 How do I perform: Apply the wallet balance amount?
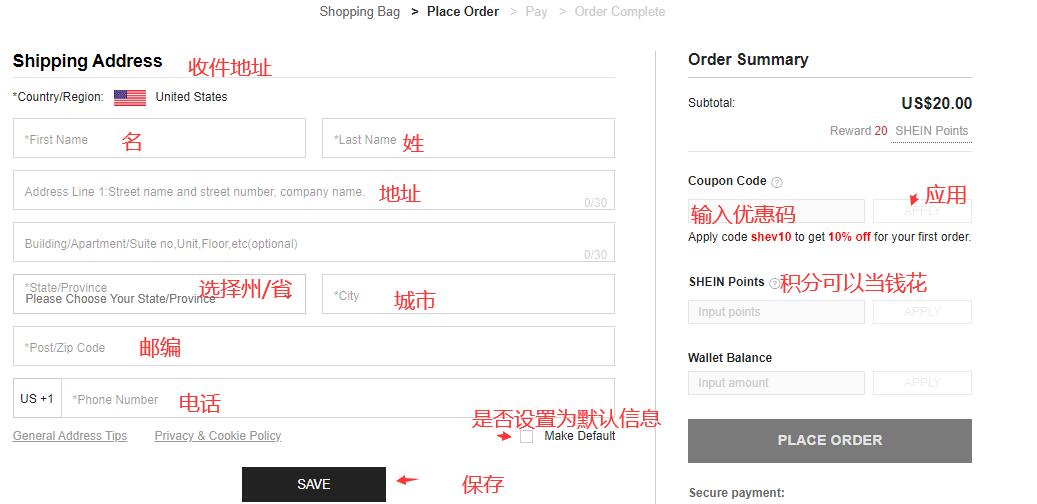[x=921, y=383]
